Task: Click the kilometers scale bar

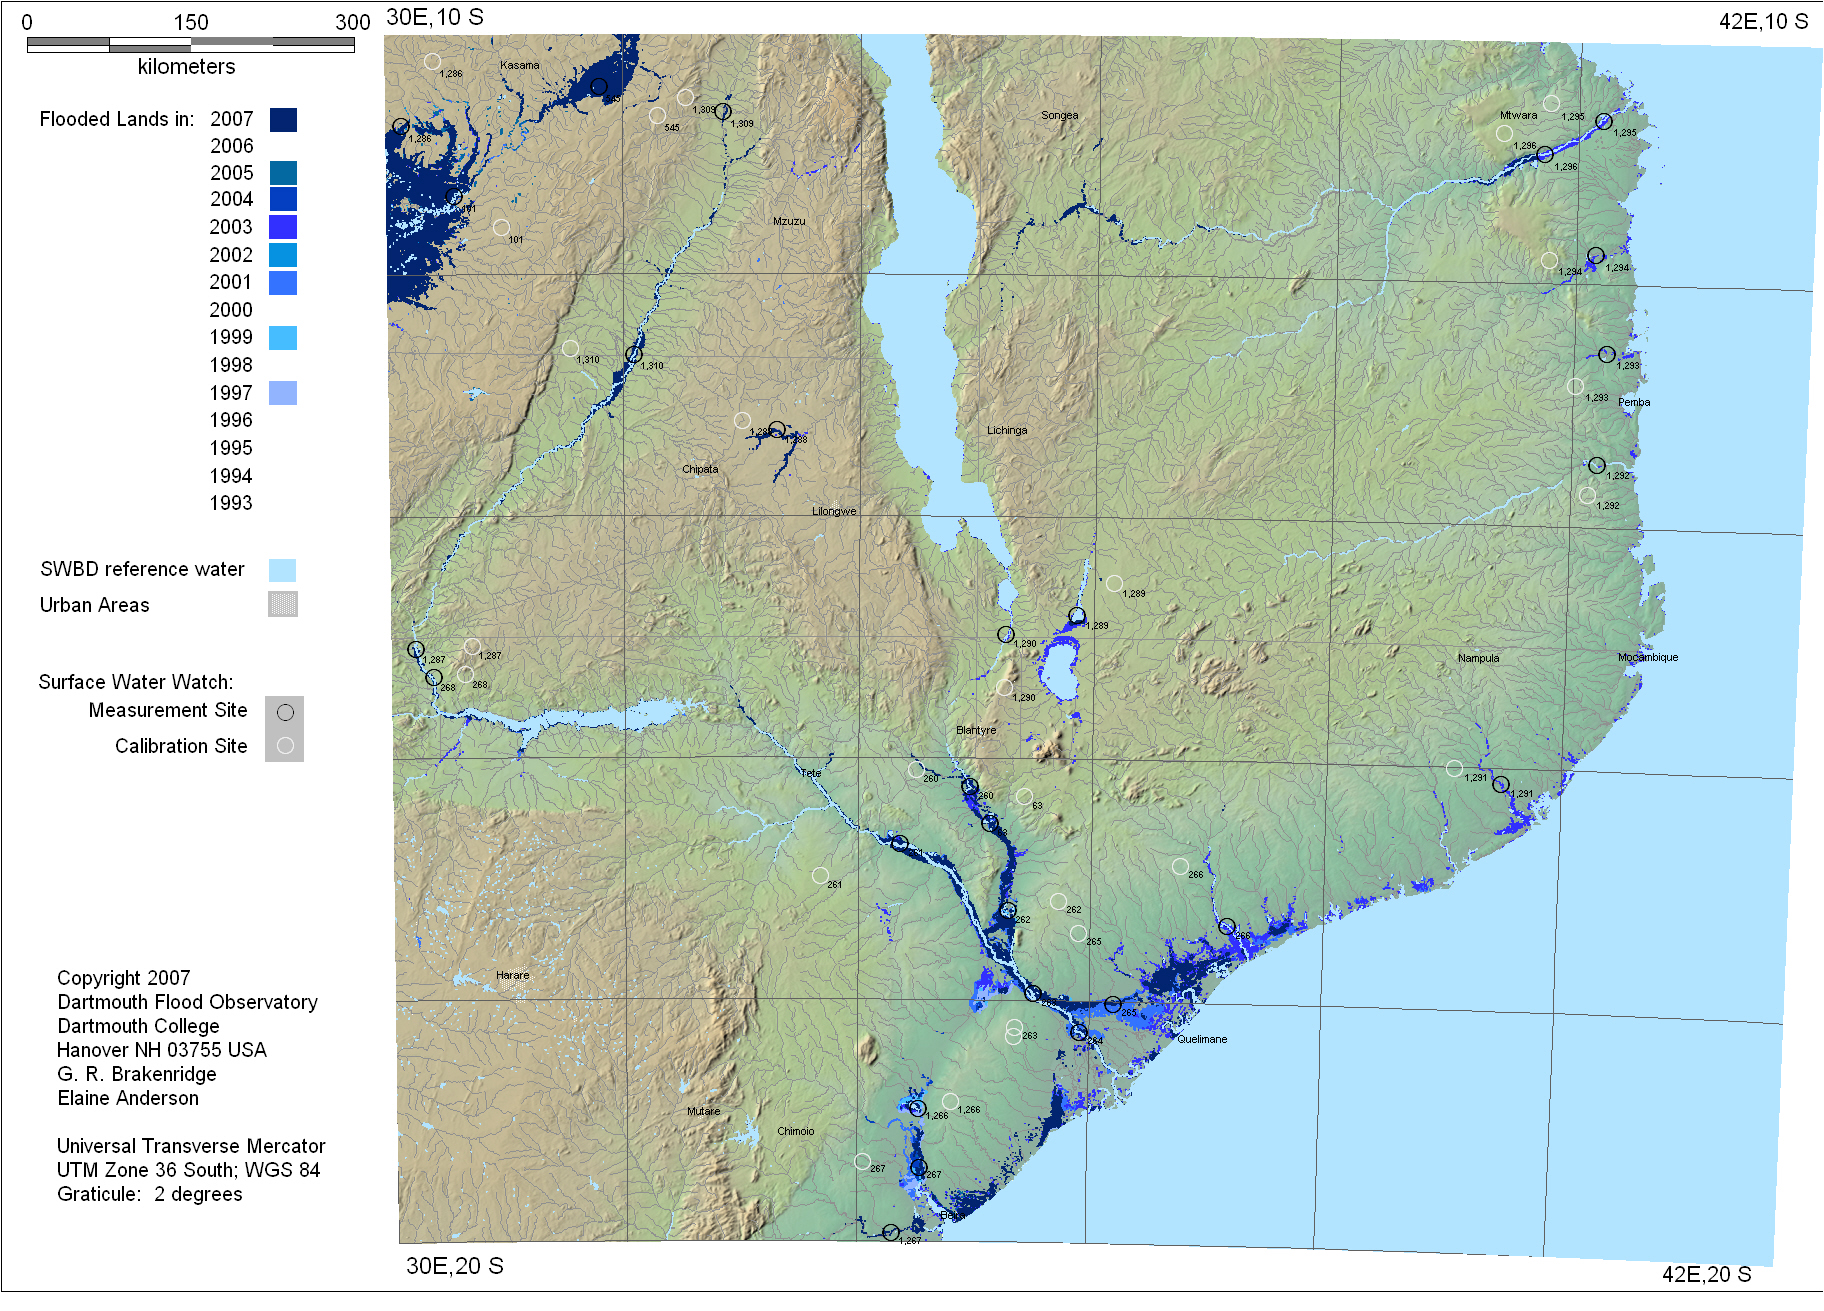Action: (190, 44)
